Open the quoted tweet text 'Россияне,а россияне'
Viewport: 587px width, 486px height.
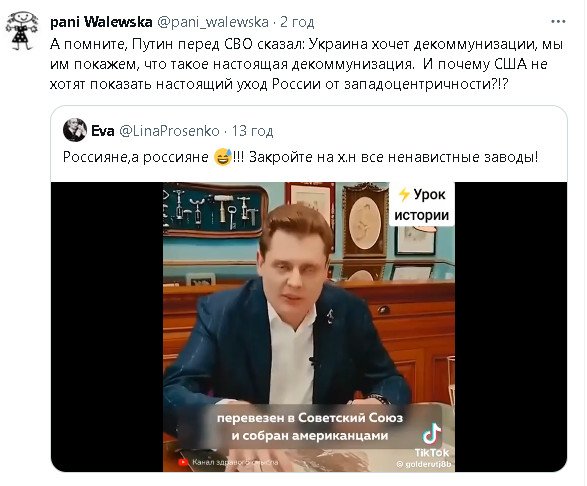136,157
